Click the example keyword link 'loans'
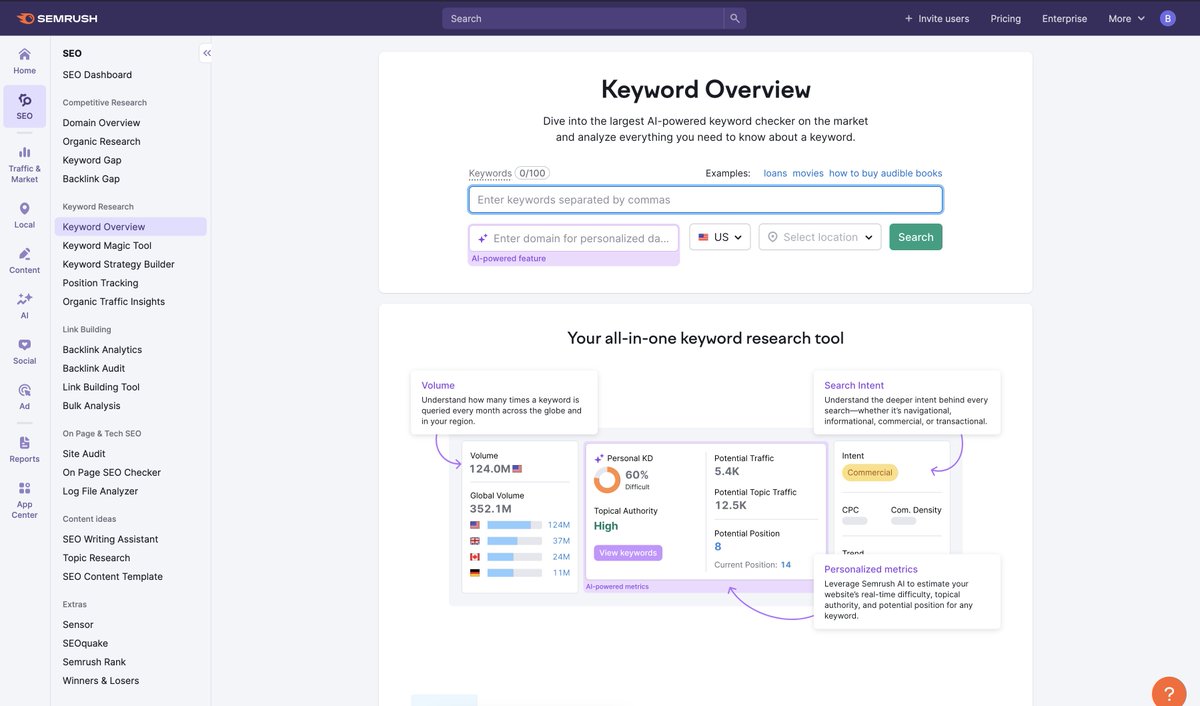Screen dimensions: 1200x706 pos(775,173)
